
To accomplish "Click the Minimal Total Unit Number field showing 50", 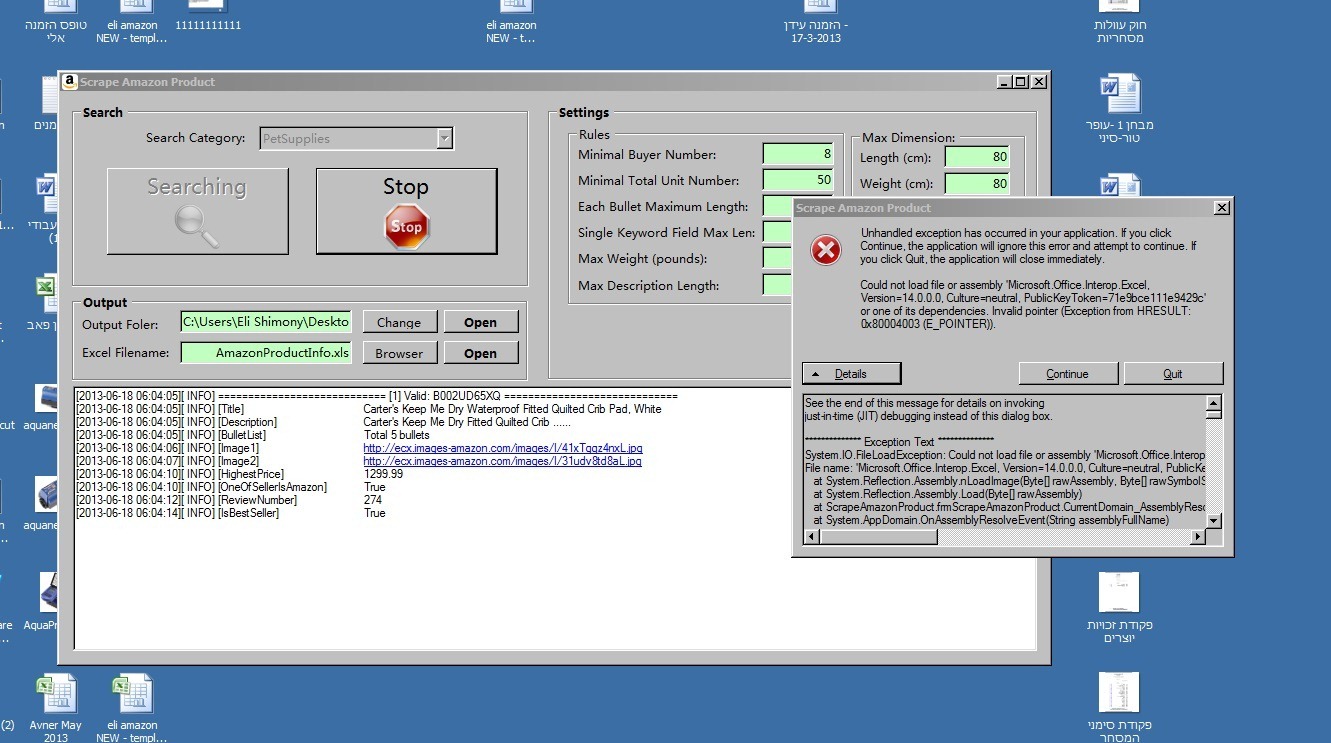I will tap(798, 180).
